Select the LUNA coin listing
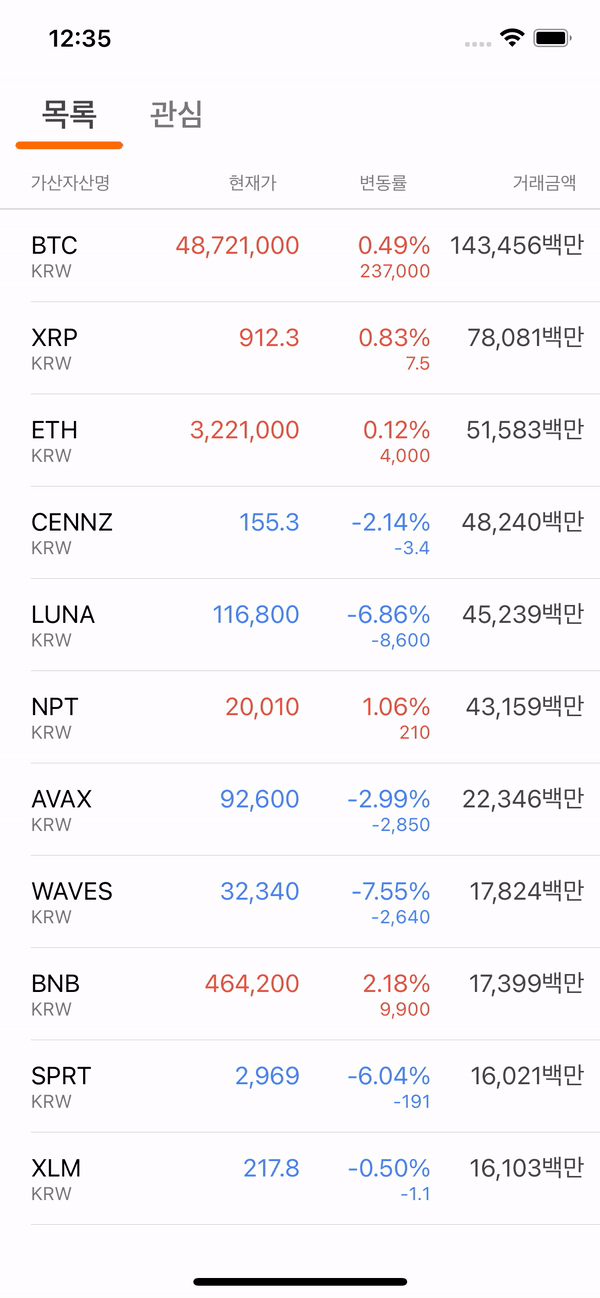This screenshot has height=1298, width=600. [300, 624]
